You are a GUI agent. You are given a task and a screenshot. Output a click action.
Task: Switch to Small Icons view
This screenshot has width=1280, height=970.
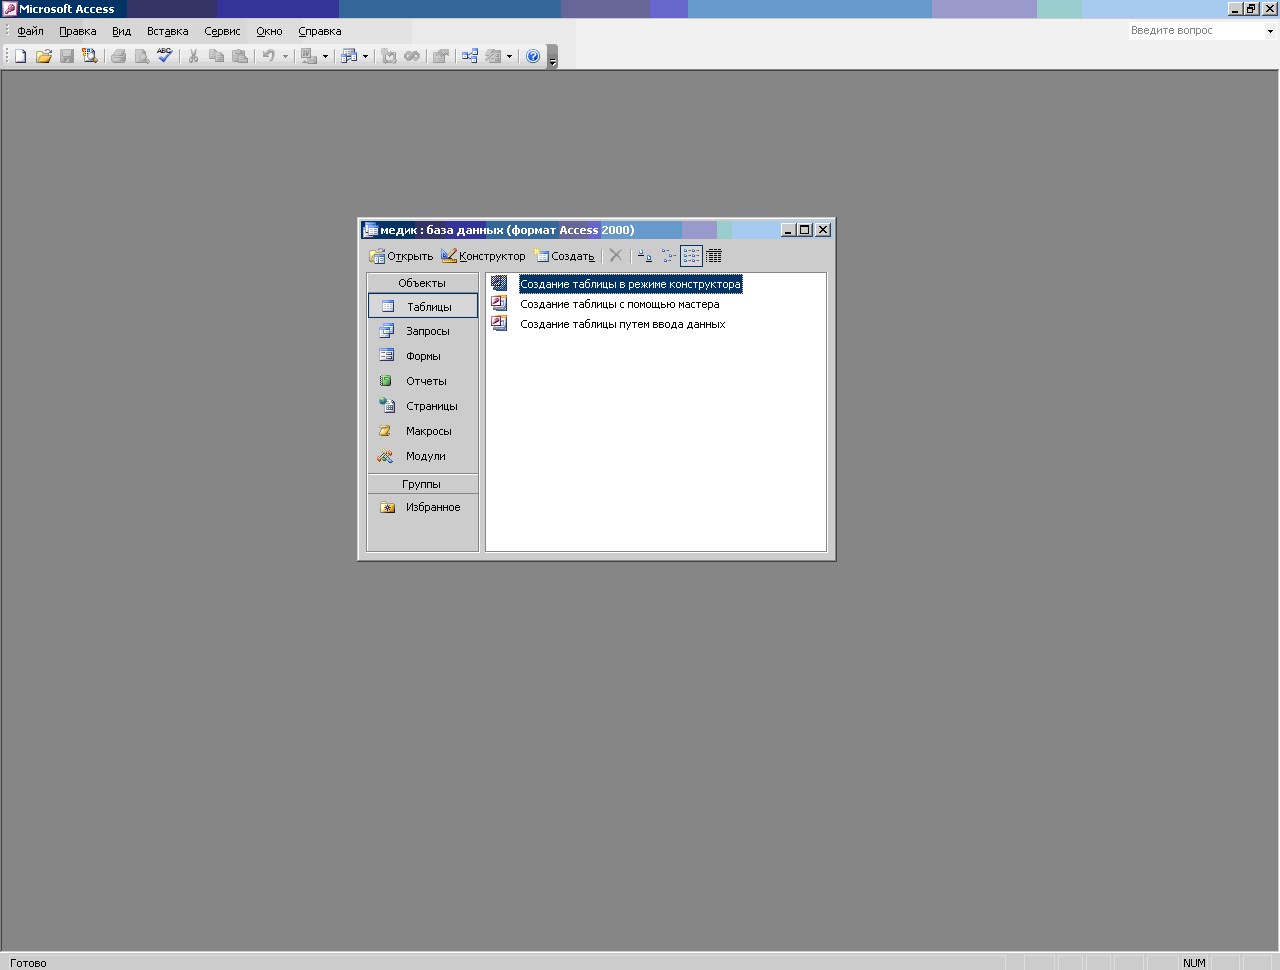tap(668, 256)
